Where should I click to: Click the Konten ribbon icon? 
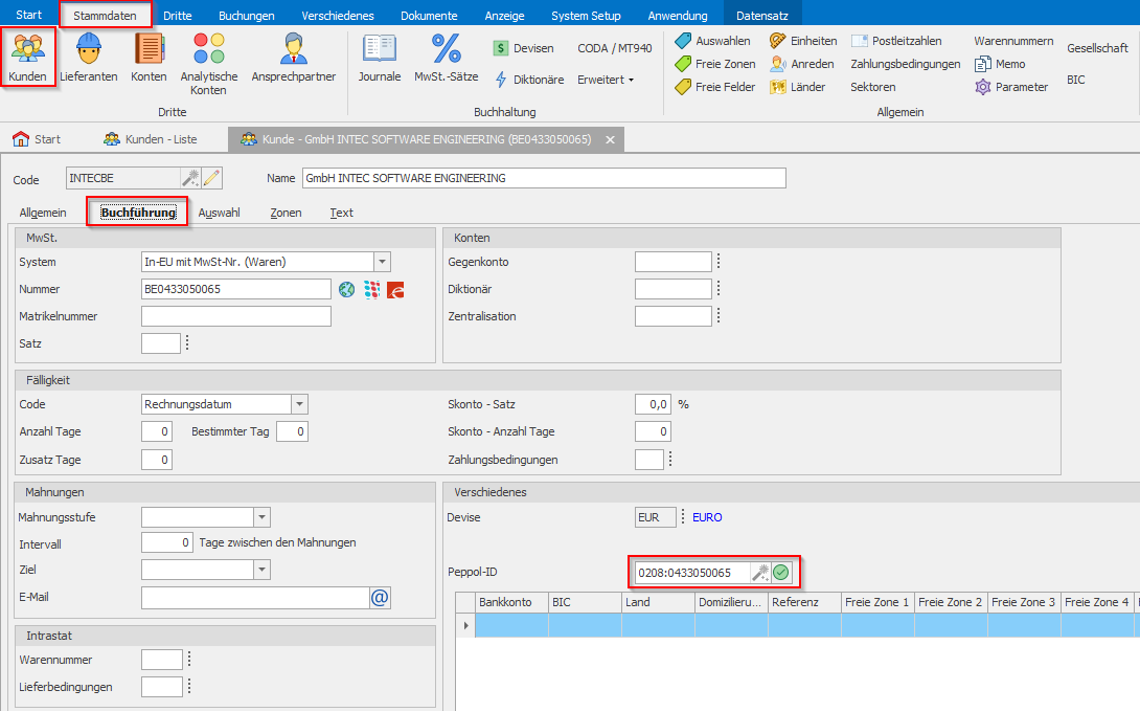pos(149,56)
